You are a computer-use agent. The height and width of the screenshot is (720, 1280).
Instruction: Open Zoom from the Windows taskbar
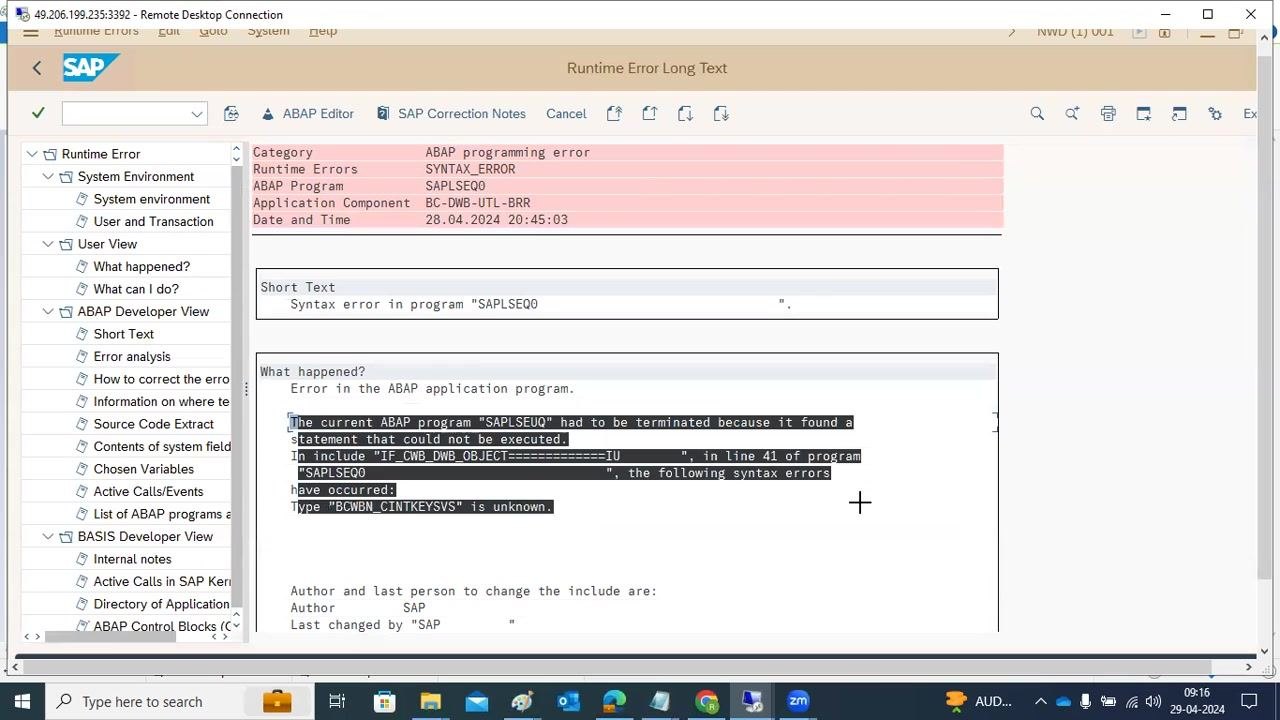point(798,701)
